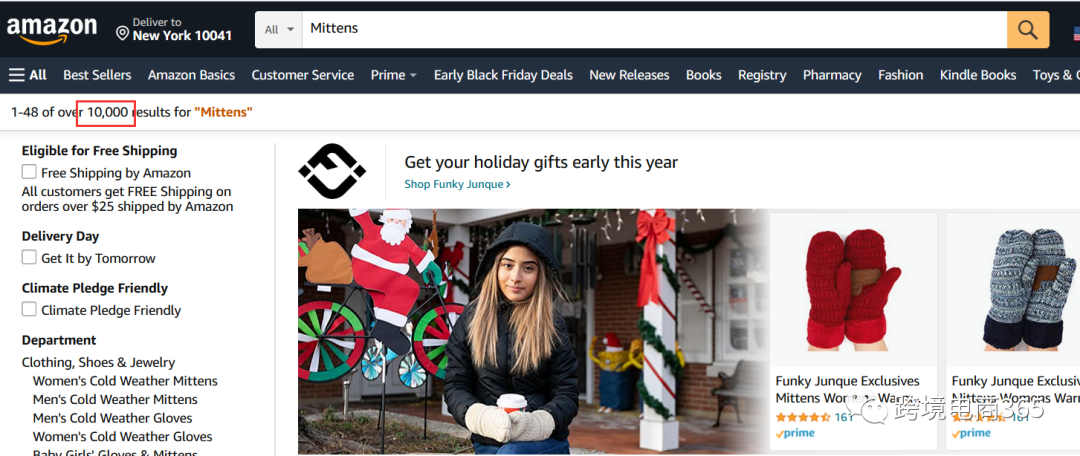Open Early Black Friday Deals
Viewport: 1080px width, 456px height.
coord(503,75)
